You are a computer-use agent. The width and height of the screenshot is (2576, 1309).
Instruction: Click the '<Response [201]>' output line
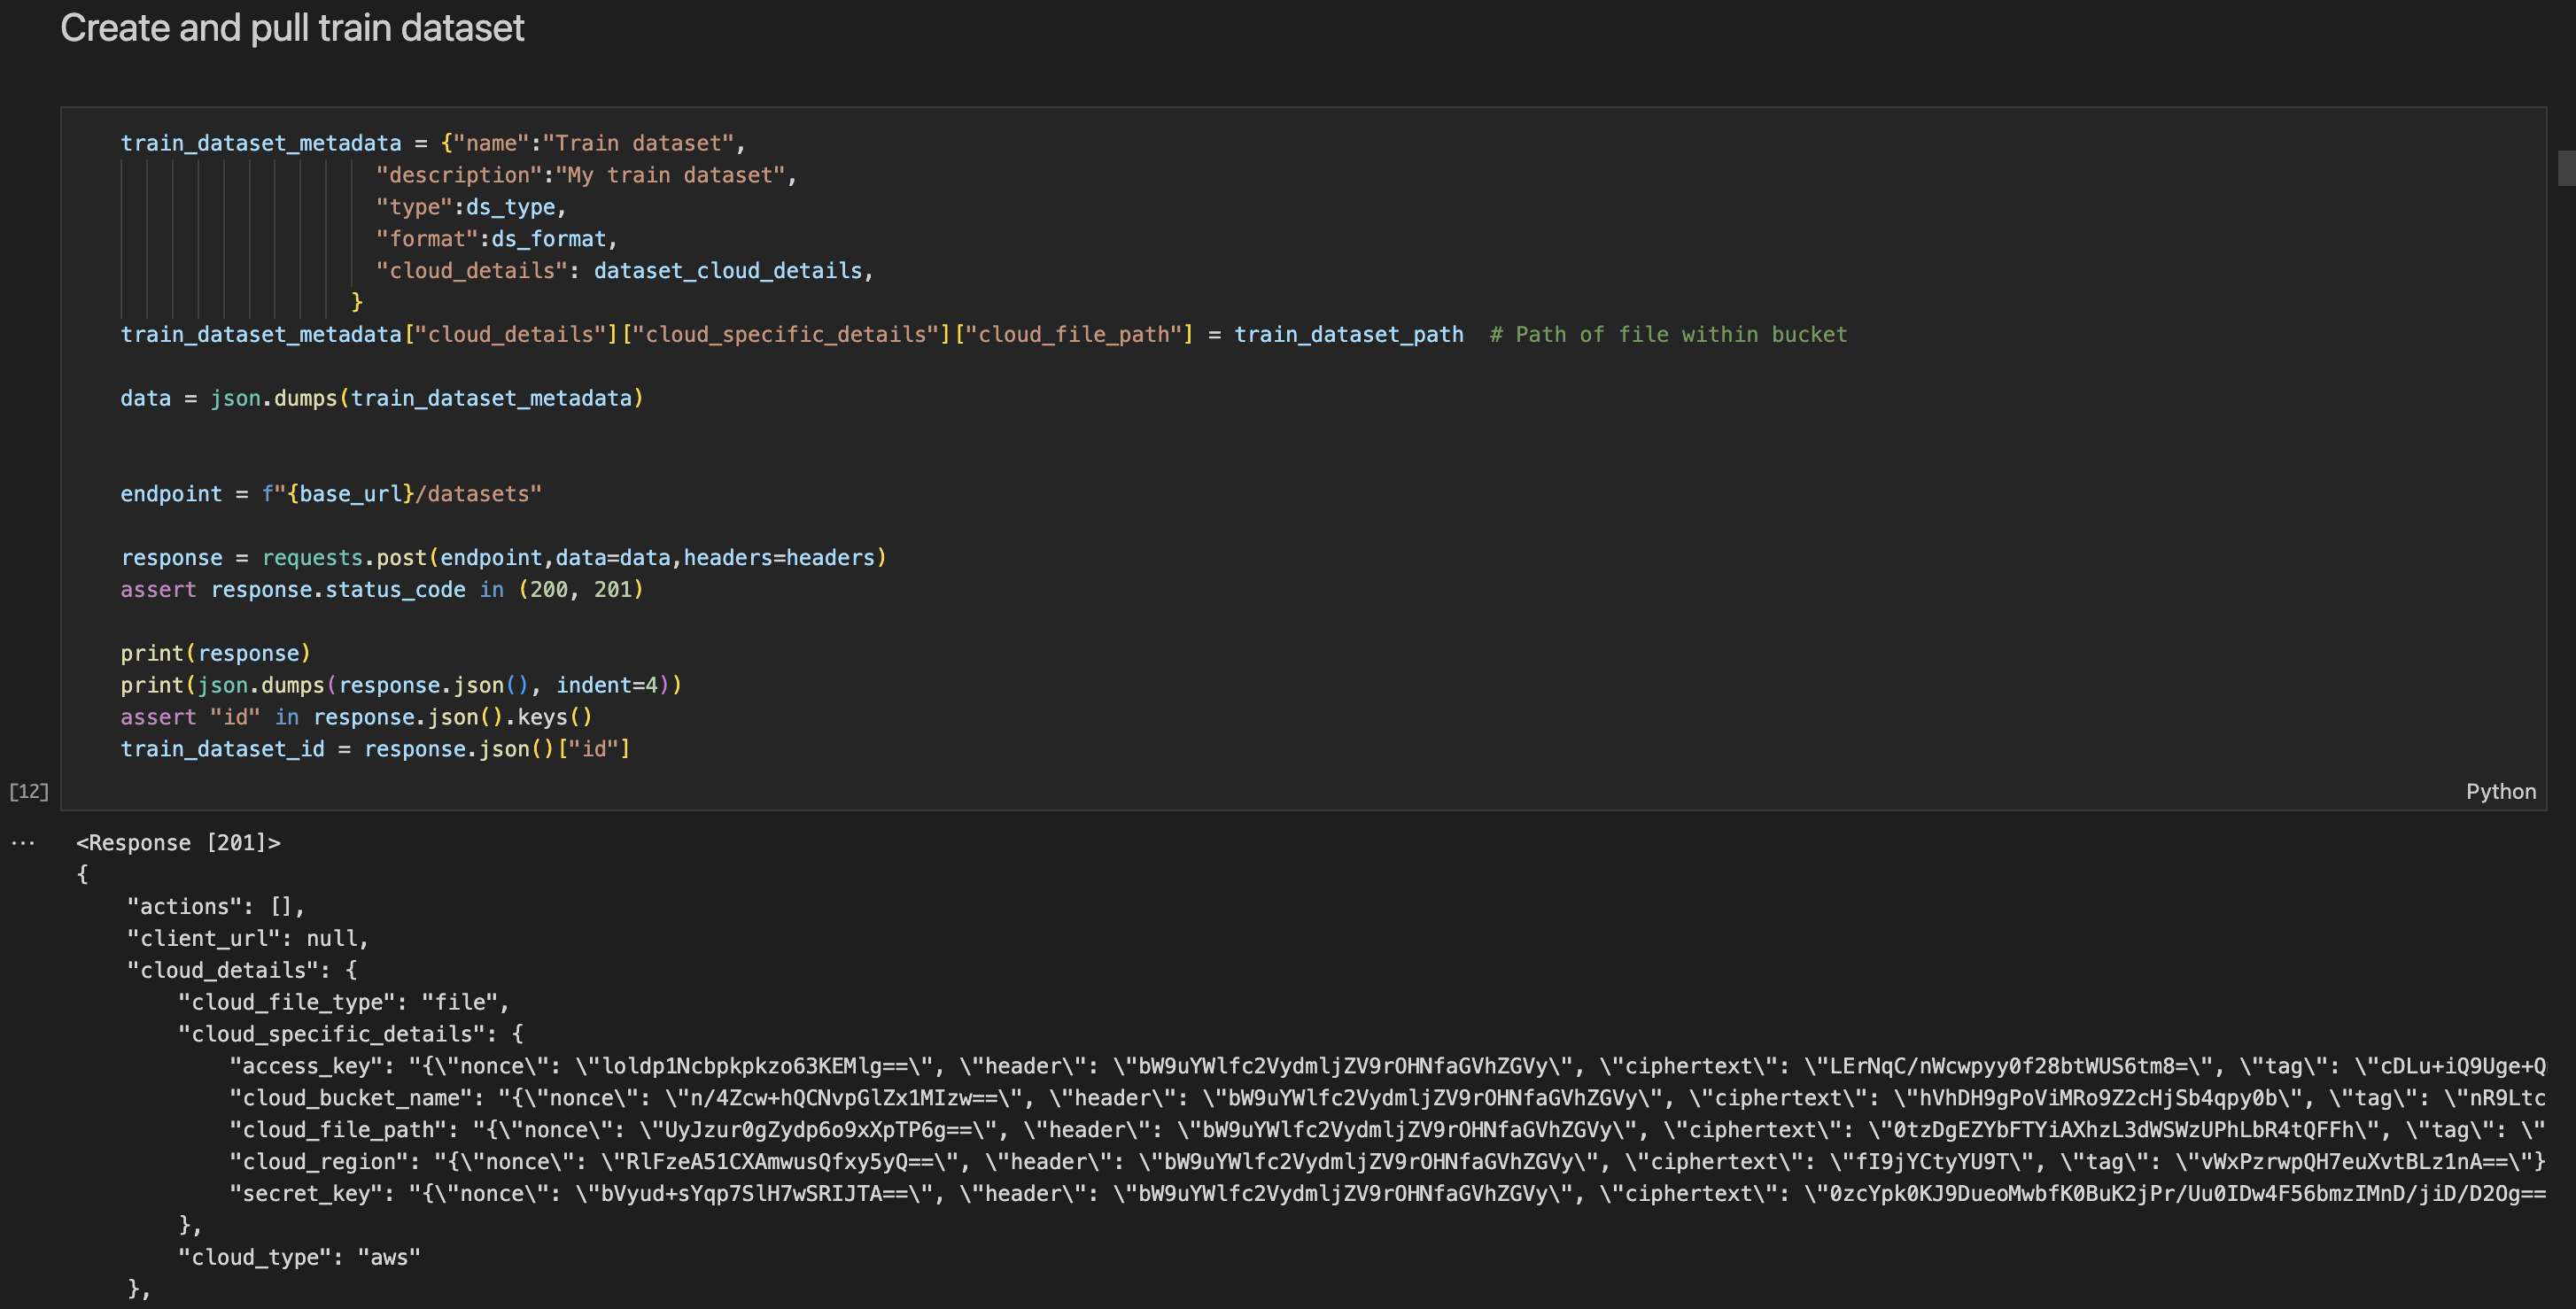[179, 843]
